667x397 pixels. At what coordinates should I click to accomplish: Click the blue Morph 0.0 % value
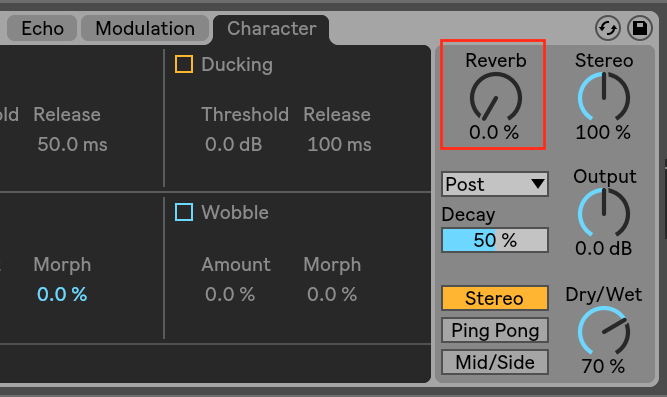point(62,294)
